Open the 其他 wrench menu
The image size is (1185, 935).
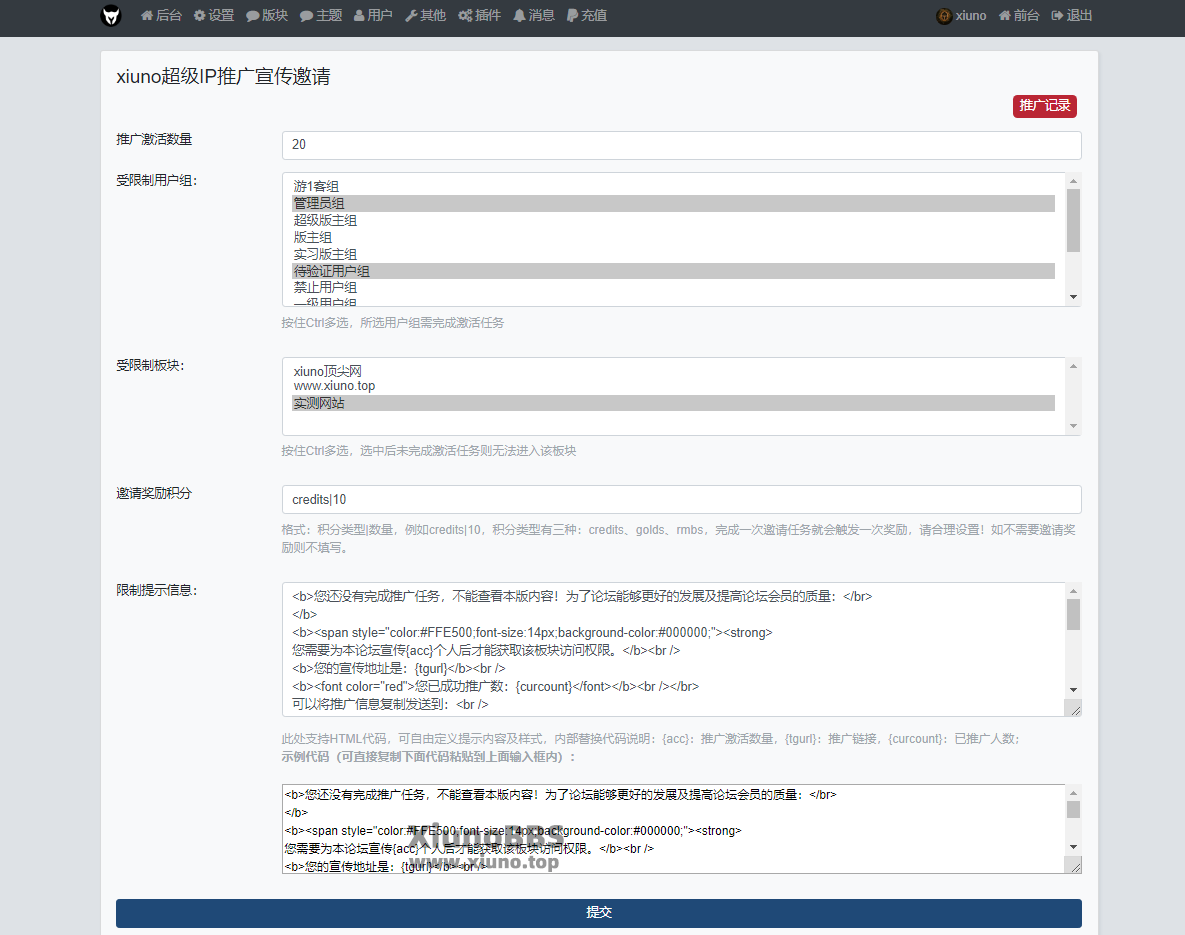(x=425, y=16)
